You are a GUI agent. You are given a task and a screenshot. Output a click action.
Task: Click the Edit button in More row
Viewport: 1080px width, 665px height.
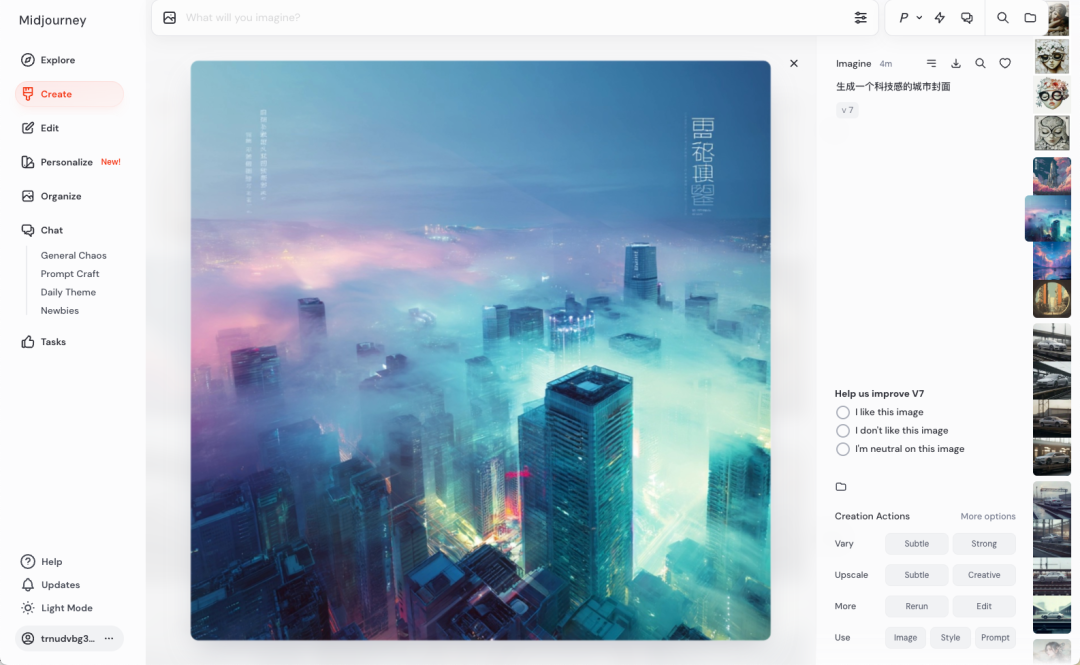(984, 606)
